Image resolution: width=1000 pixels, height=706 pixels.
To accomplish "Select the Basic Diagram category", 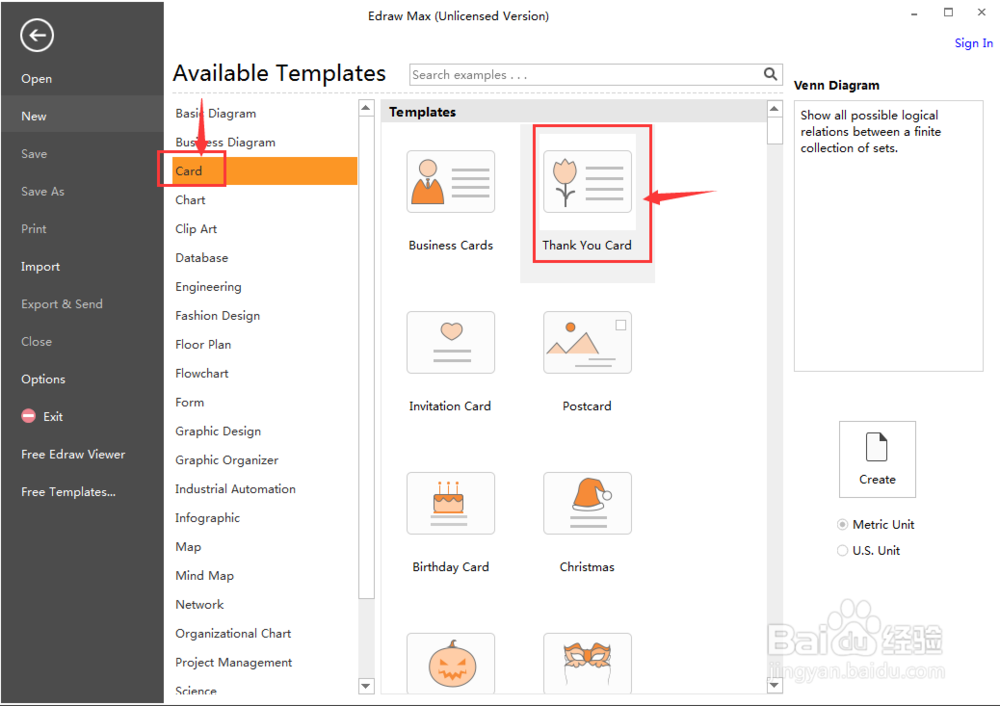I will point(216,113).
